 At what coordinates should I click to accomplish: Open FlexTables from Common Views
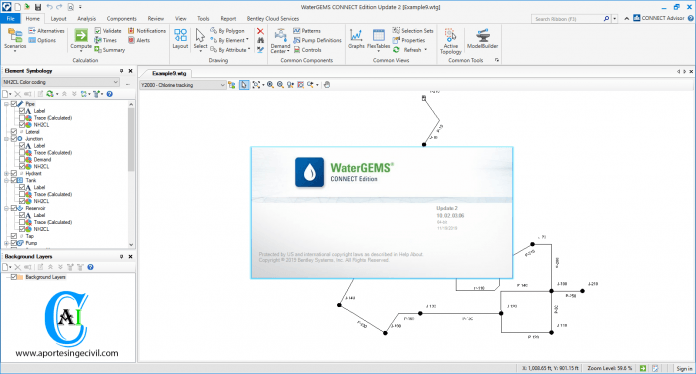pyautogui.click(x=379, y=39)
